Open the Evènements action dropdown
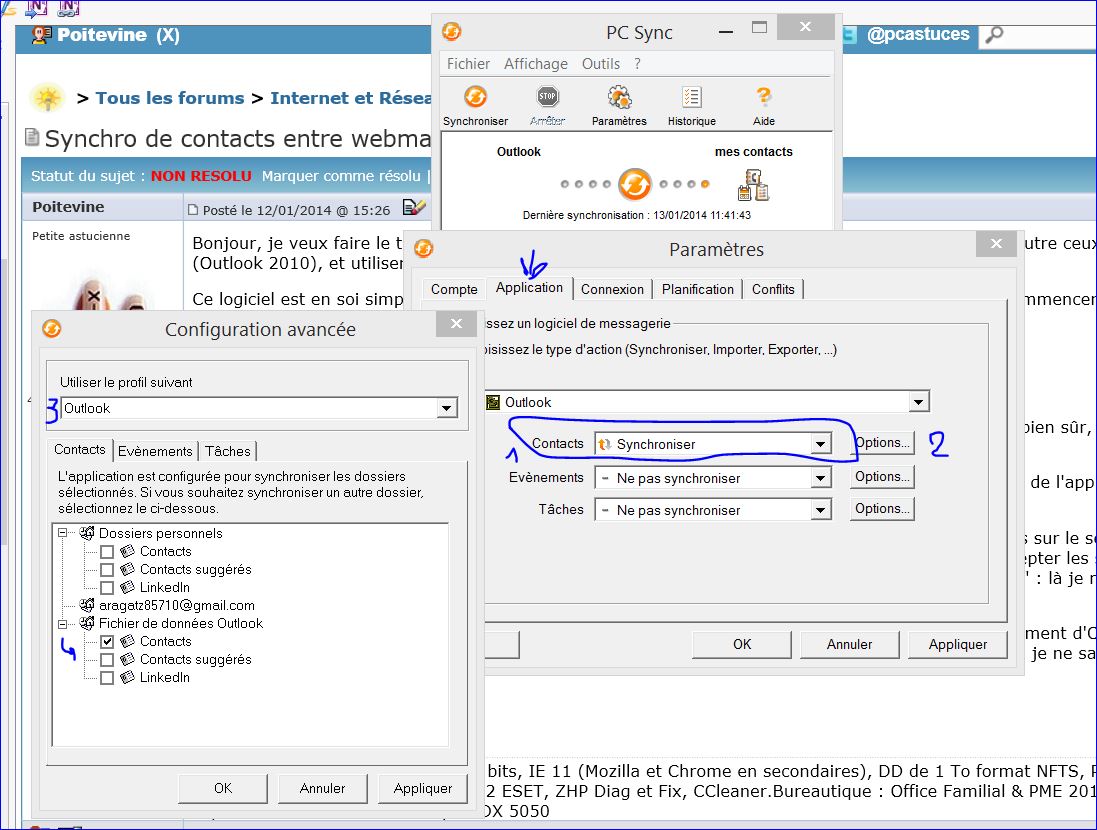 coord(821,477)
